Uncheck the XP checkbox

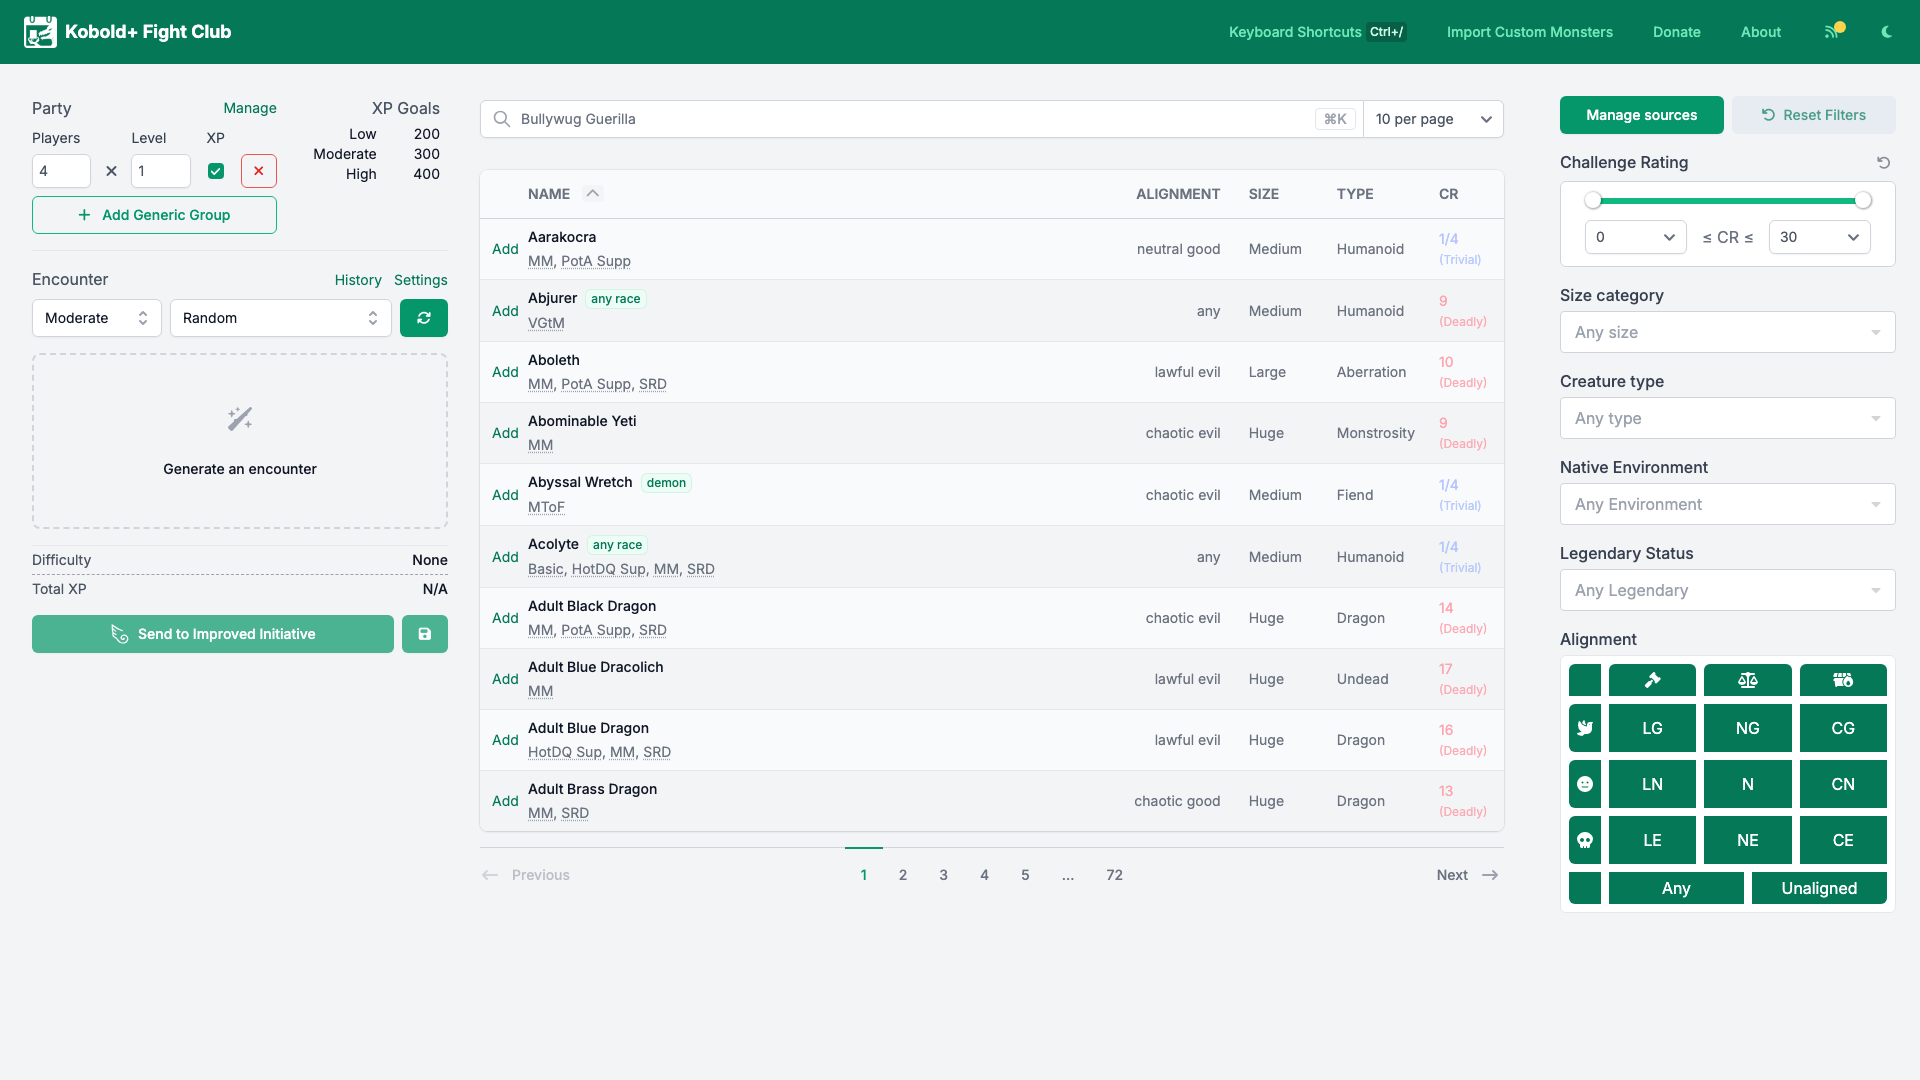coord(216,171)
